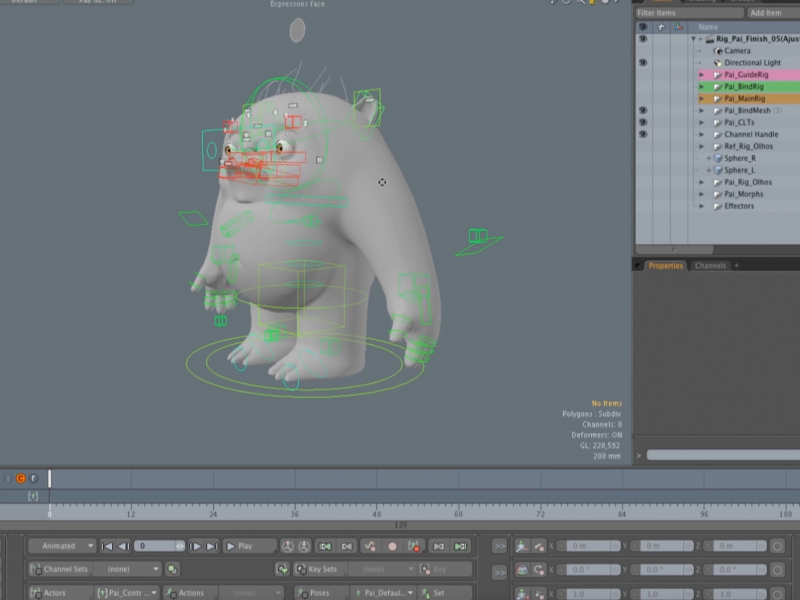Click frame 48 on the timeline ruler
The image size is (800, 600).
pyautogui.click(x=377, y=514)
